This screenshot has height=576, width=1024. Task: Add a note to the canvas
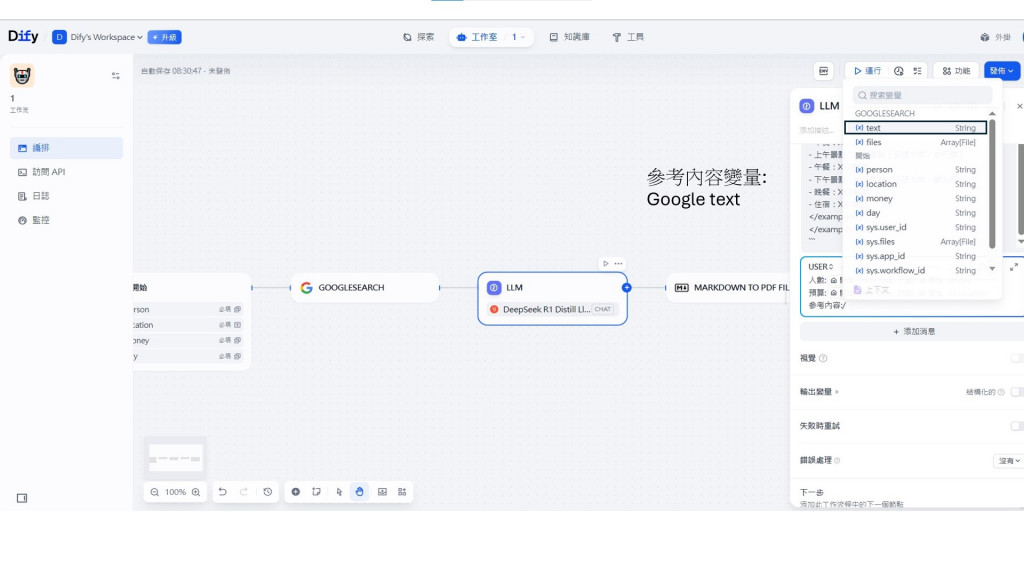pyautogui.click(x=317, y=492)
